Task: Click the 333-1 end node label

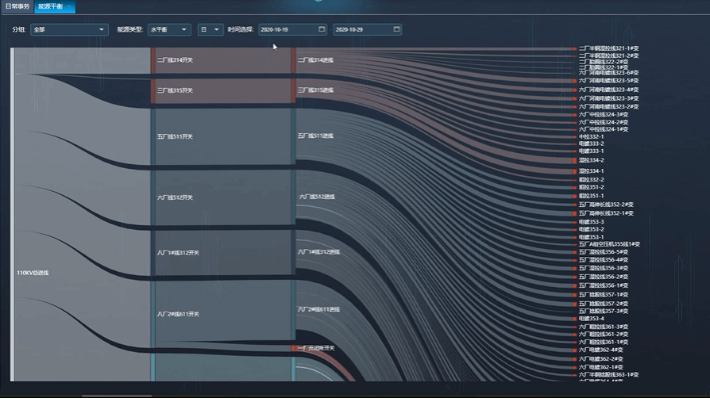Action: (x=591, y=151)
